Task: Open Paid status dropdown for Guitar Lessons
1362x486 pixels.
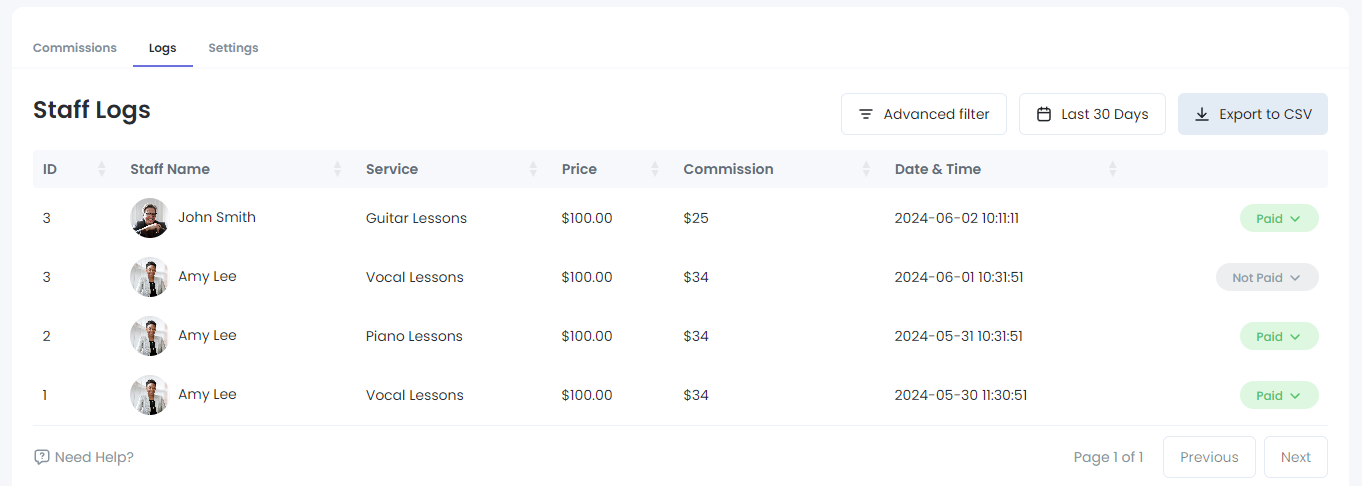Action: coord(1279,218)
